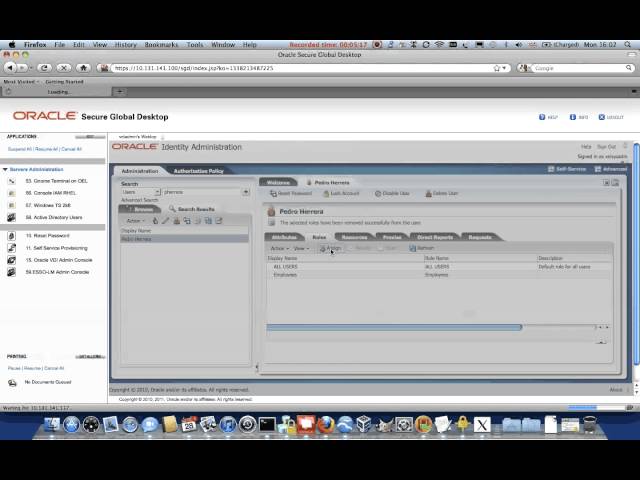640x480 pixels.
Task: Switch to the Authorization Policy tab
Action: click(199, 171)
